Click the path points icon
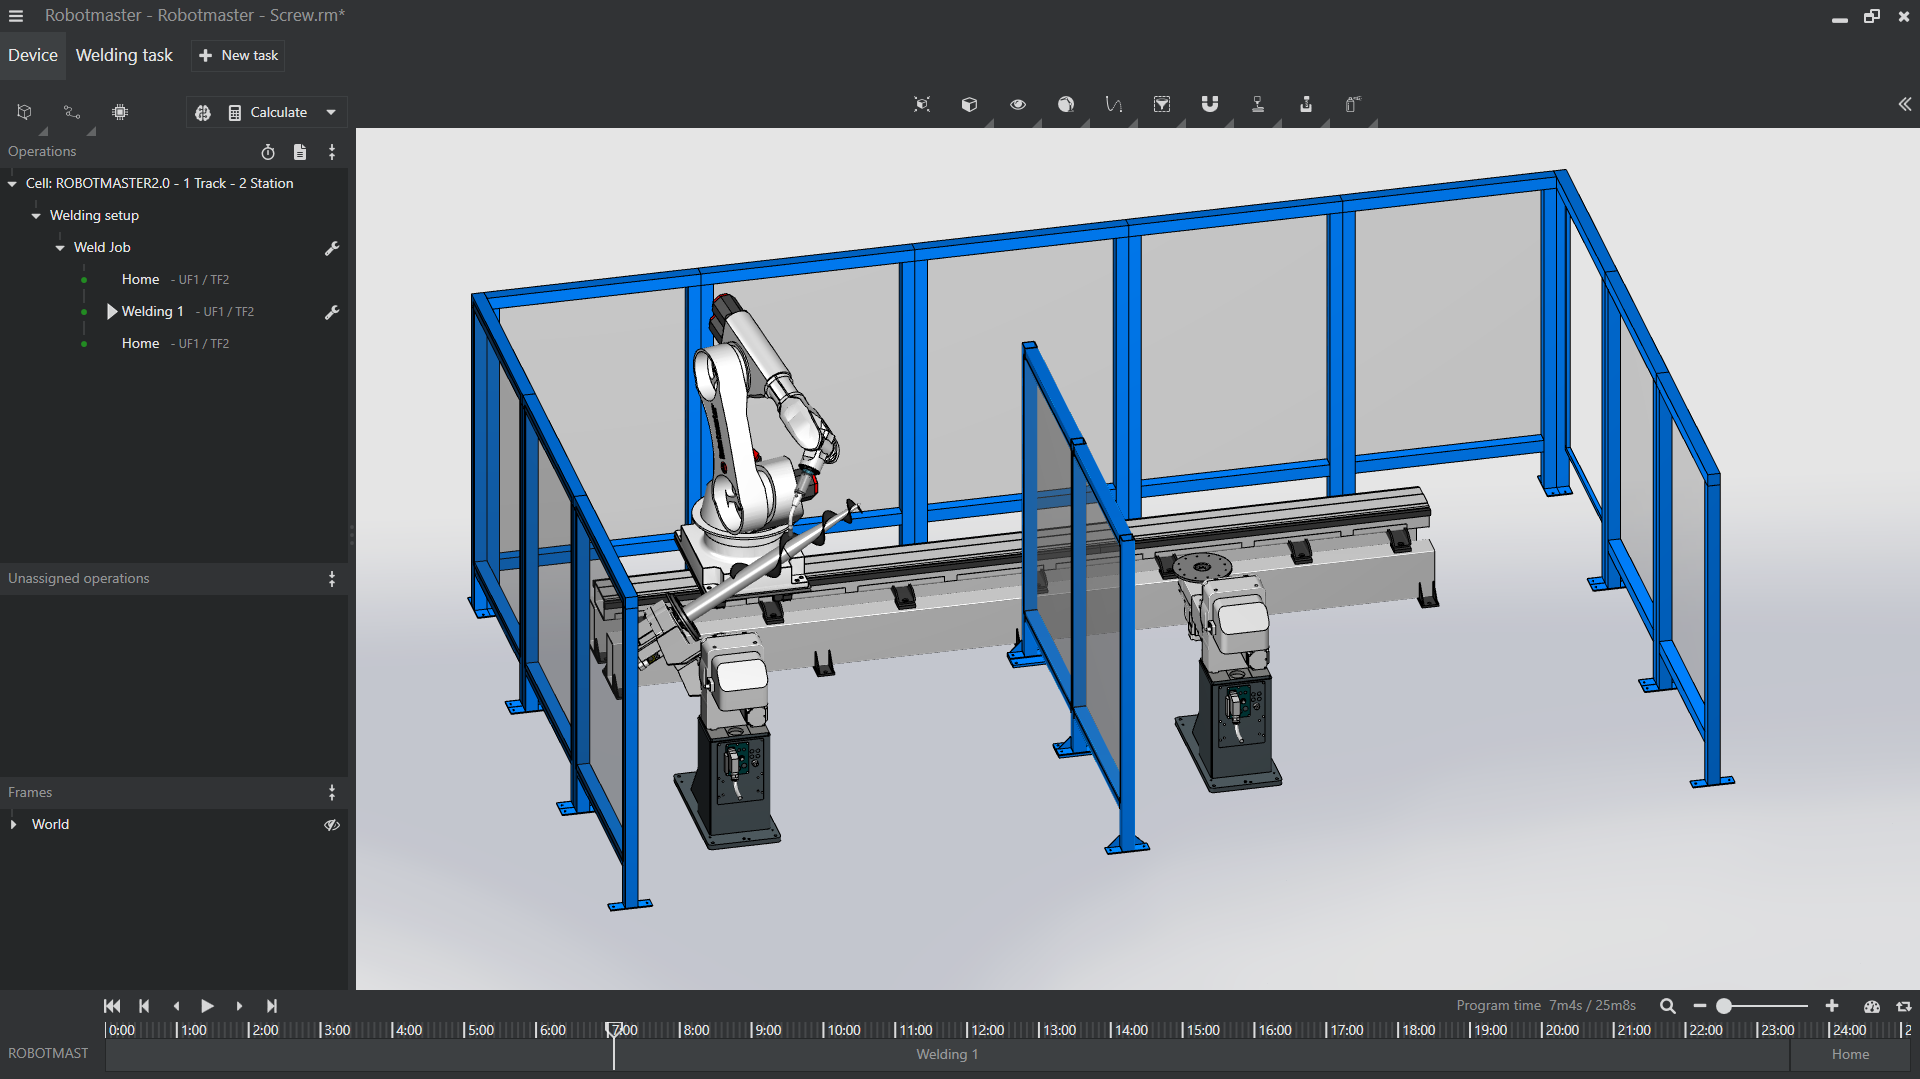 [72, 112]
